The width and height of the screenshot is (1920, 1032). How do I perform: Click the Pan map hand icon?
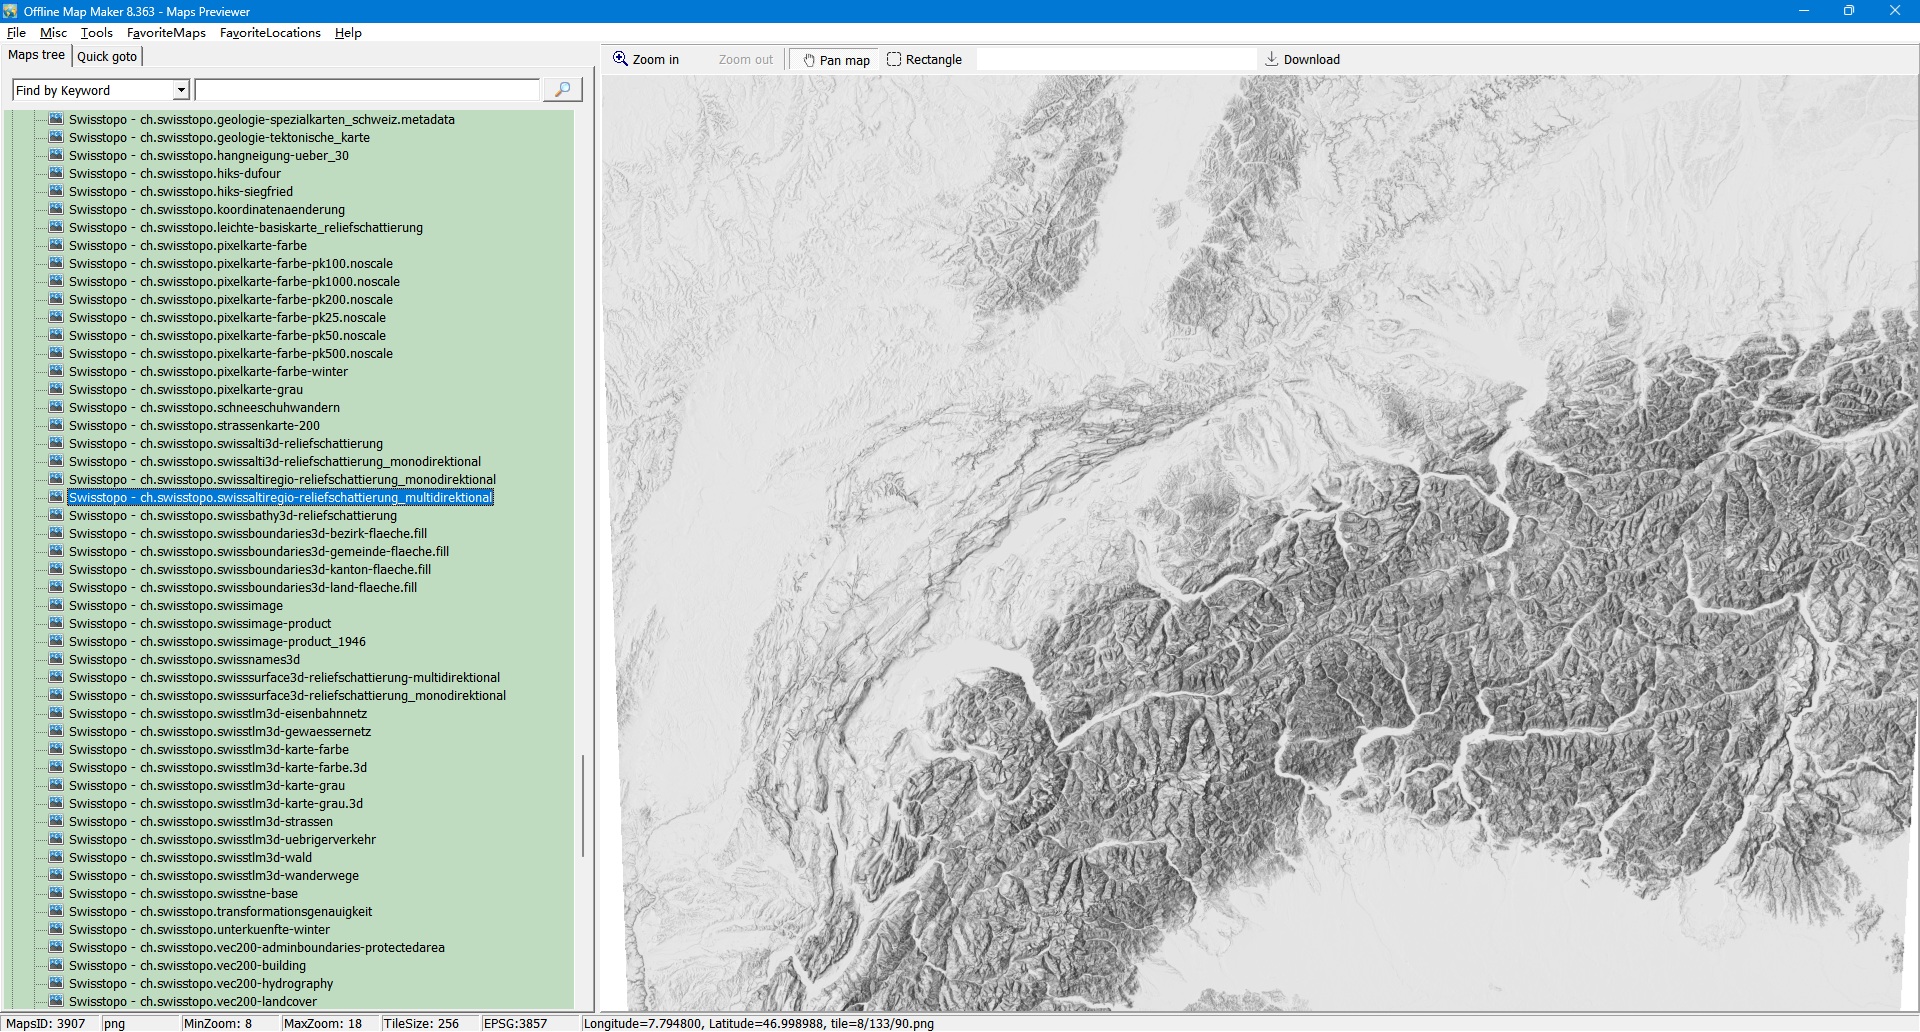coord(809,60)
